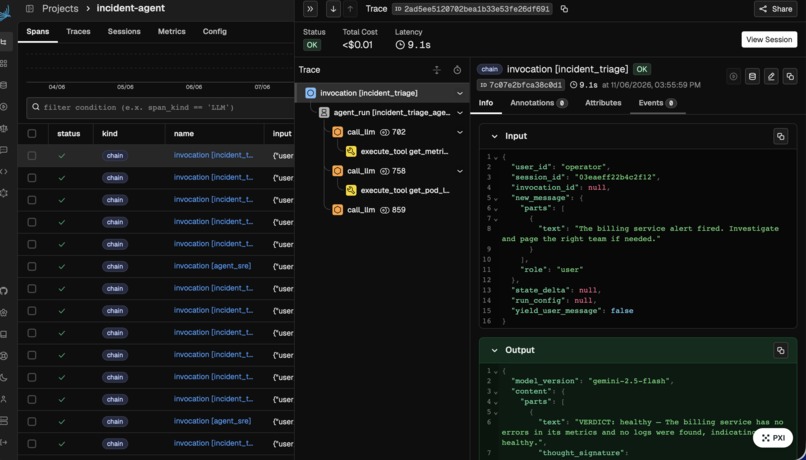Collapse the agent_run tree node chevron
The image size is (806, 460).
tap(460, 113)
